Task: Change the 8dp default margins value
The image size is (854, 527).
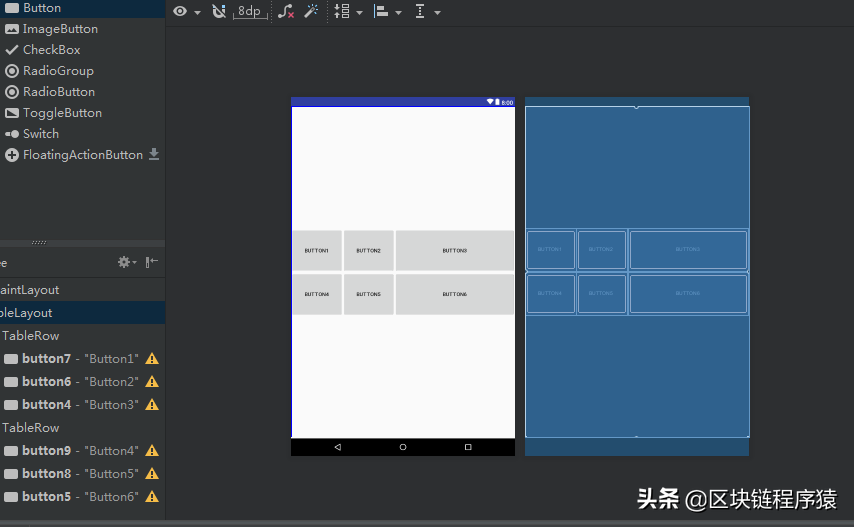Action: [x=250, y=11]
